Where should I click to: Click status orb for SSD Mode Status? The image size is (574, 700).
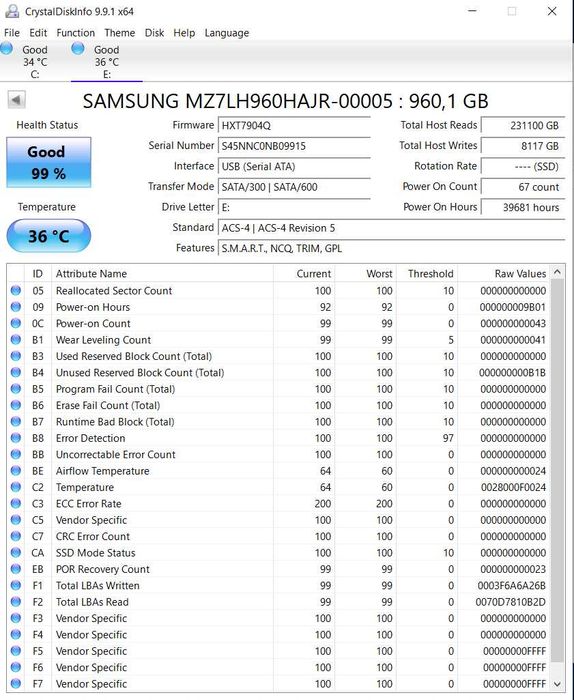click(16, 553)
